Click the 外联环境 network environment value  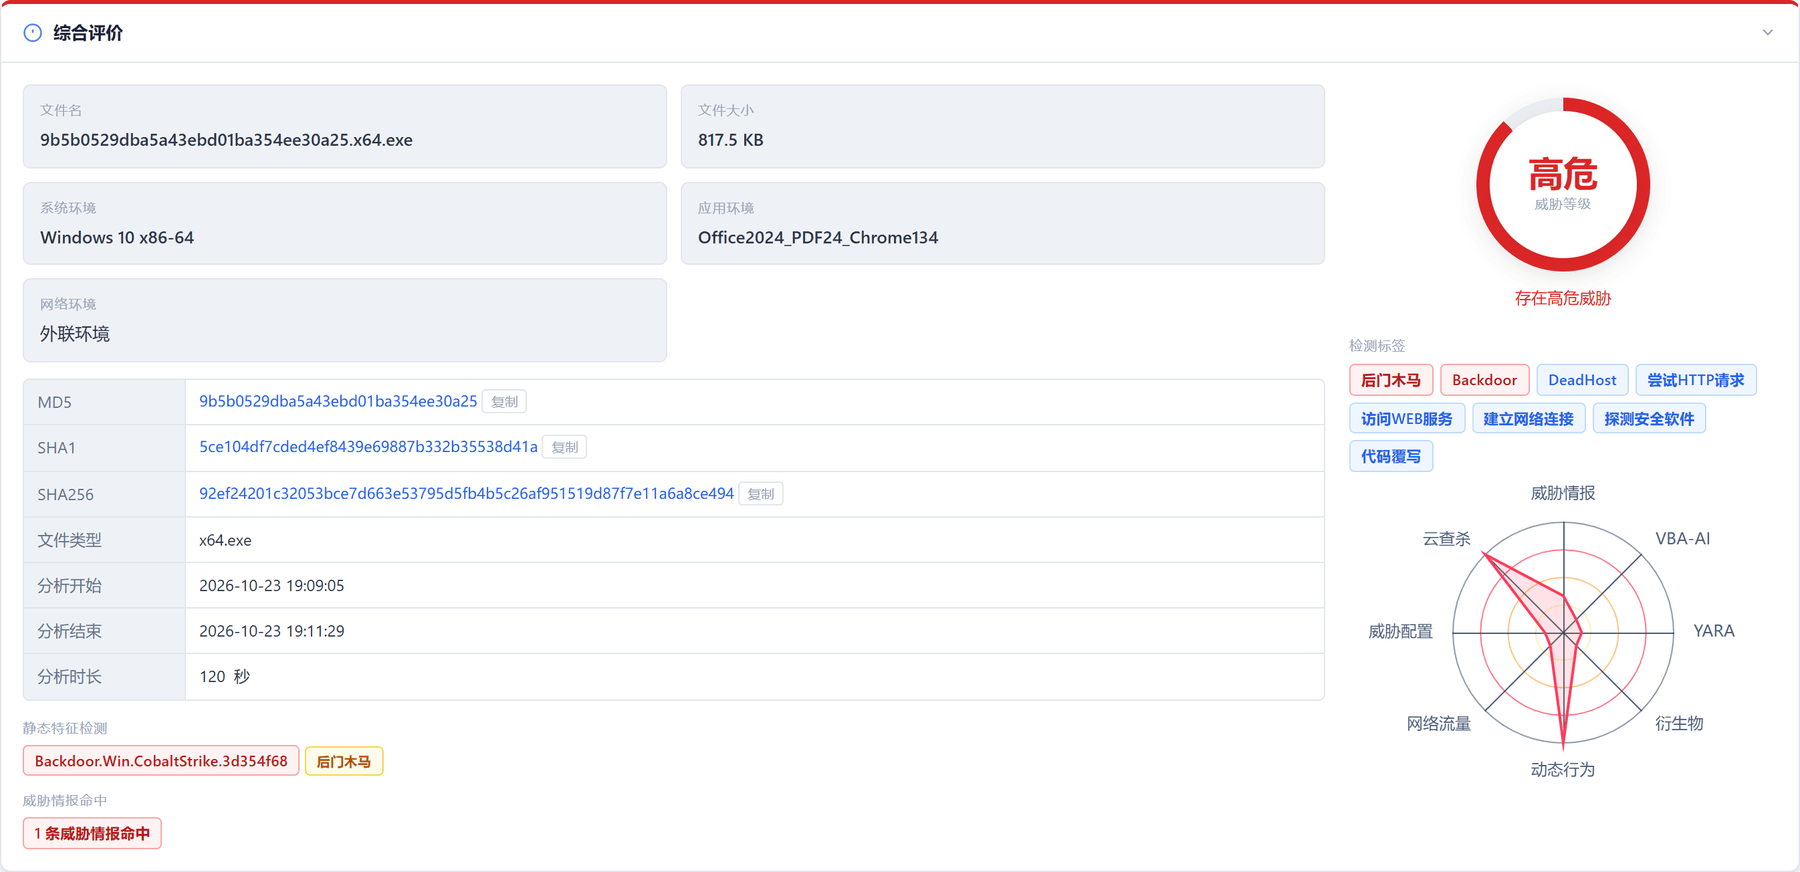pyautogui.click(x=75, y=334)
